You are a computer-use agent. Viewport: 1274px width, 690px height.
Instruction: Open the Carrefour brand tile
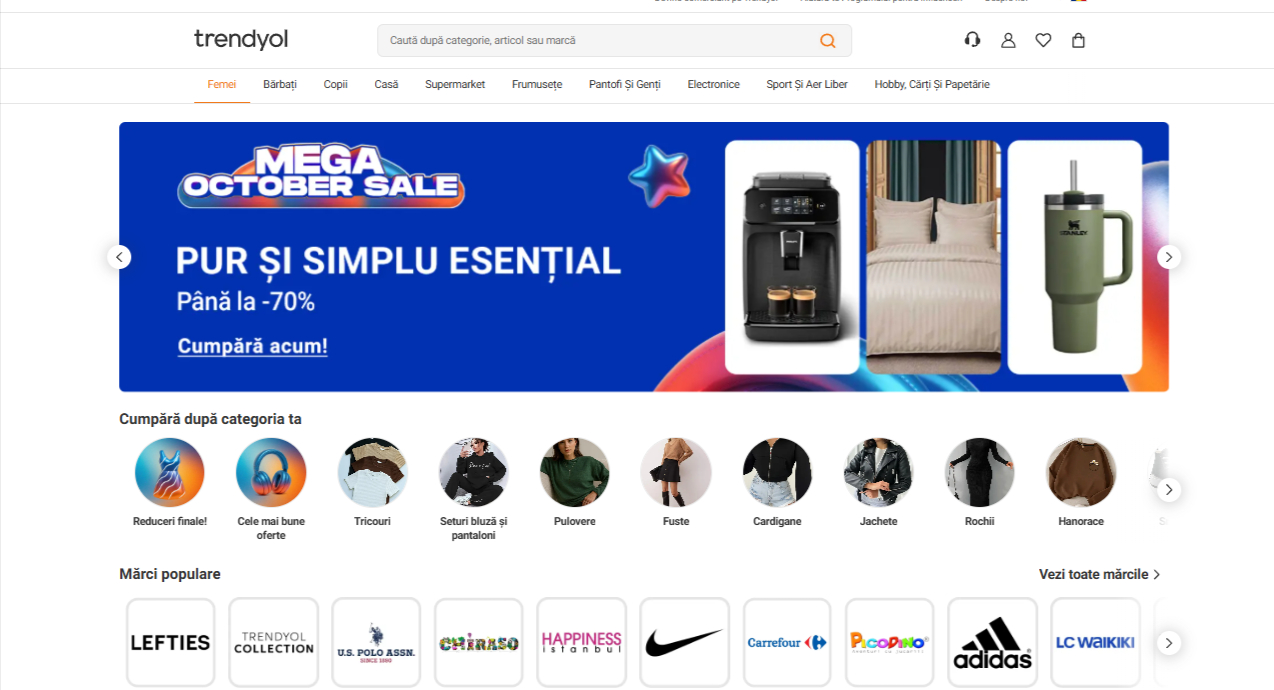787,642
